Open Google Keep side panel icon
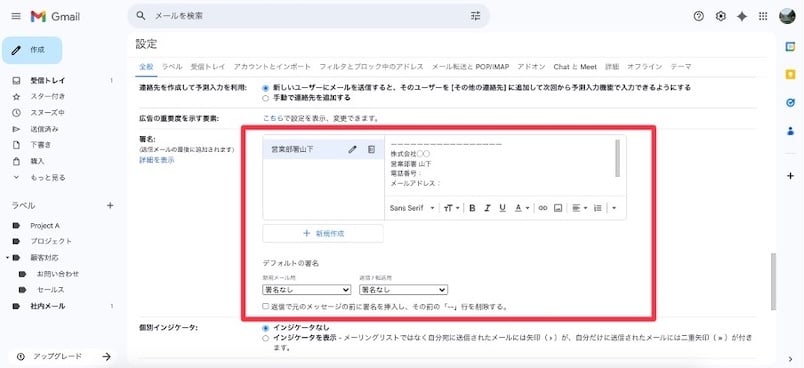This screenshot has width=804, height=368. click(790, 75)
